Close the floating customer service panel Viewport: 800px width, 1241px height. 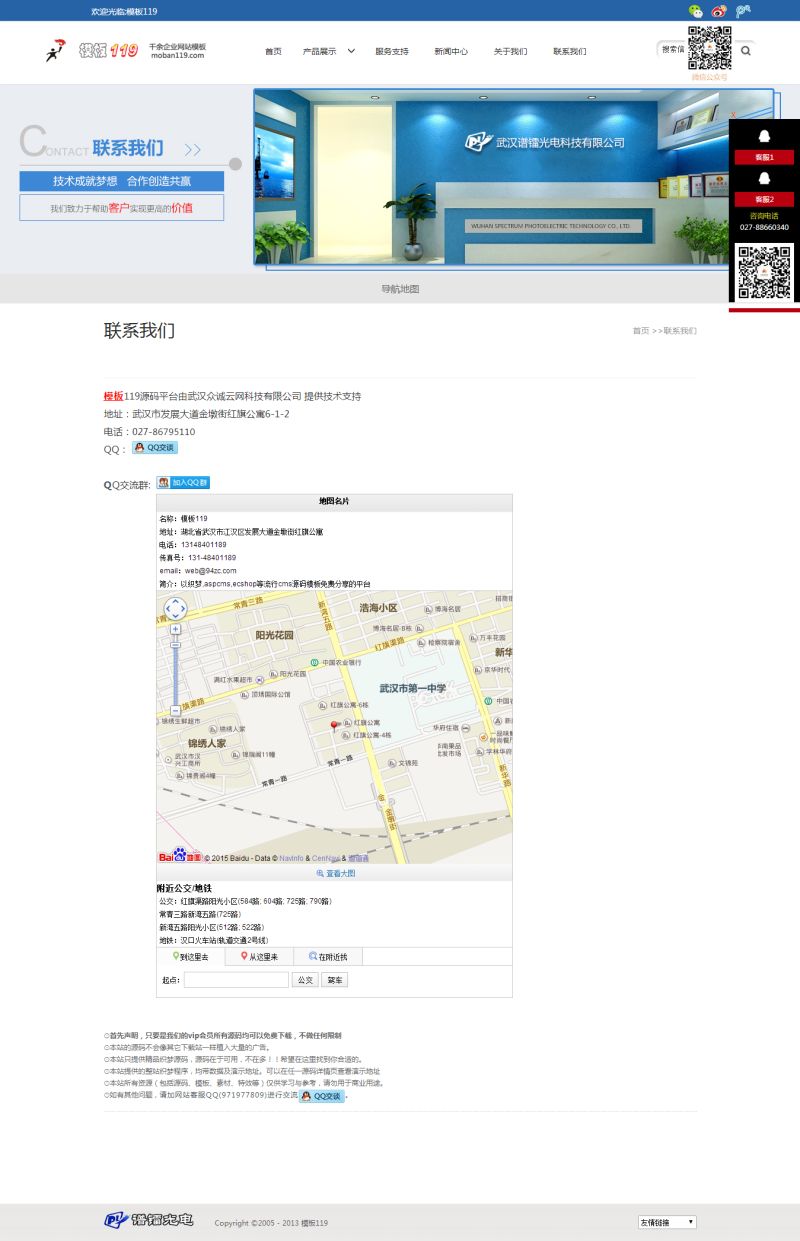pyautogui.click(x=733, y=115)
